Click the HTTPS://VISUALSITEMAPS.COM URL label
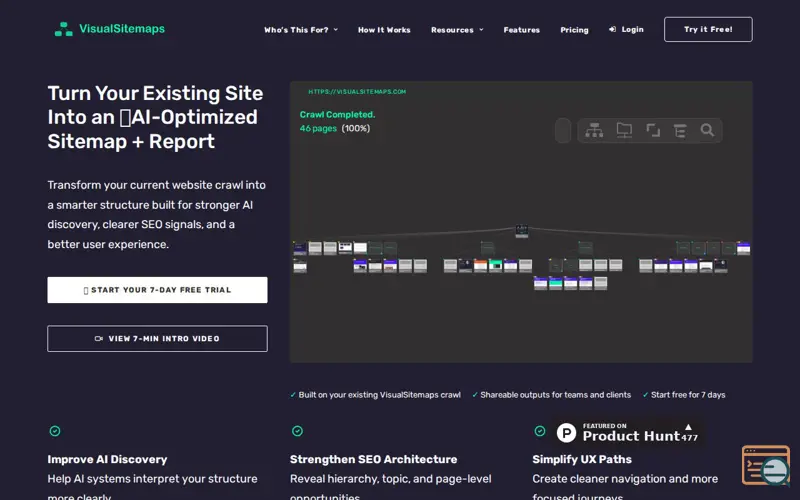800x500 pixels. 357,92
